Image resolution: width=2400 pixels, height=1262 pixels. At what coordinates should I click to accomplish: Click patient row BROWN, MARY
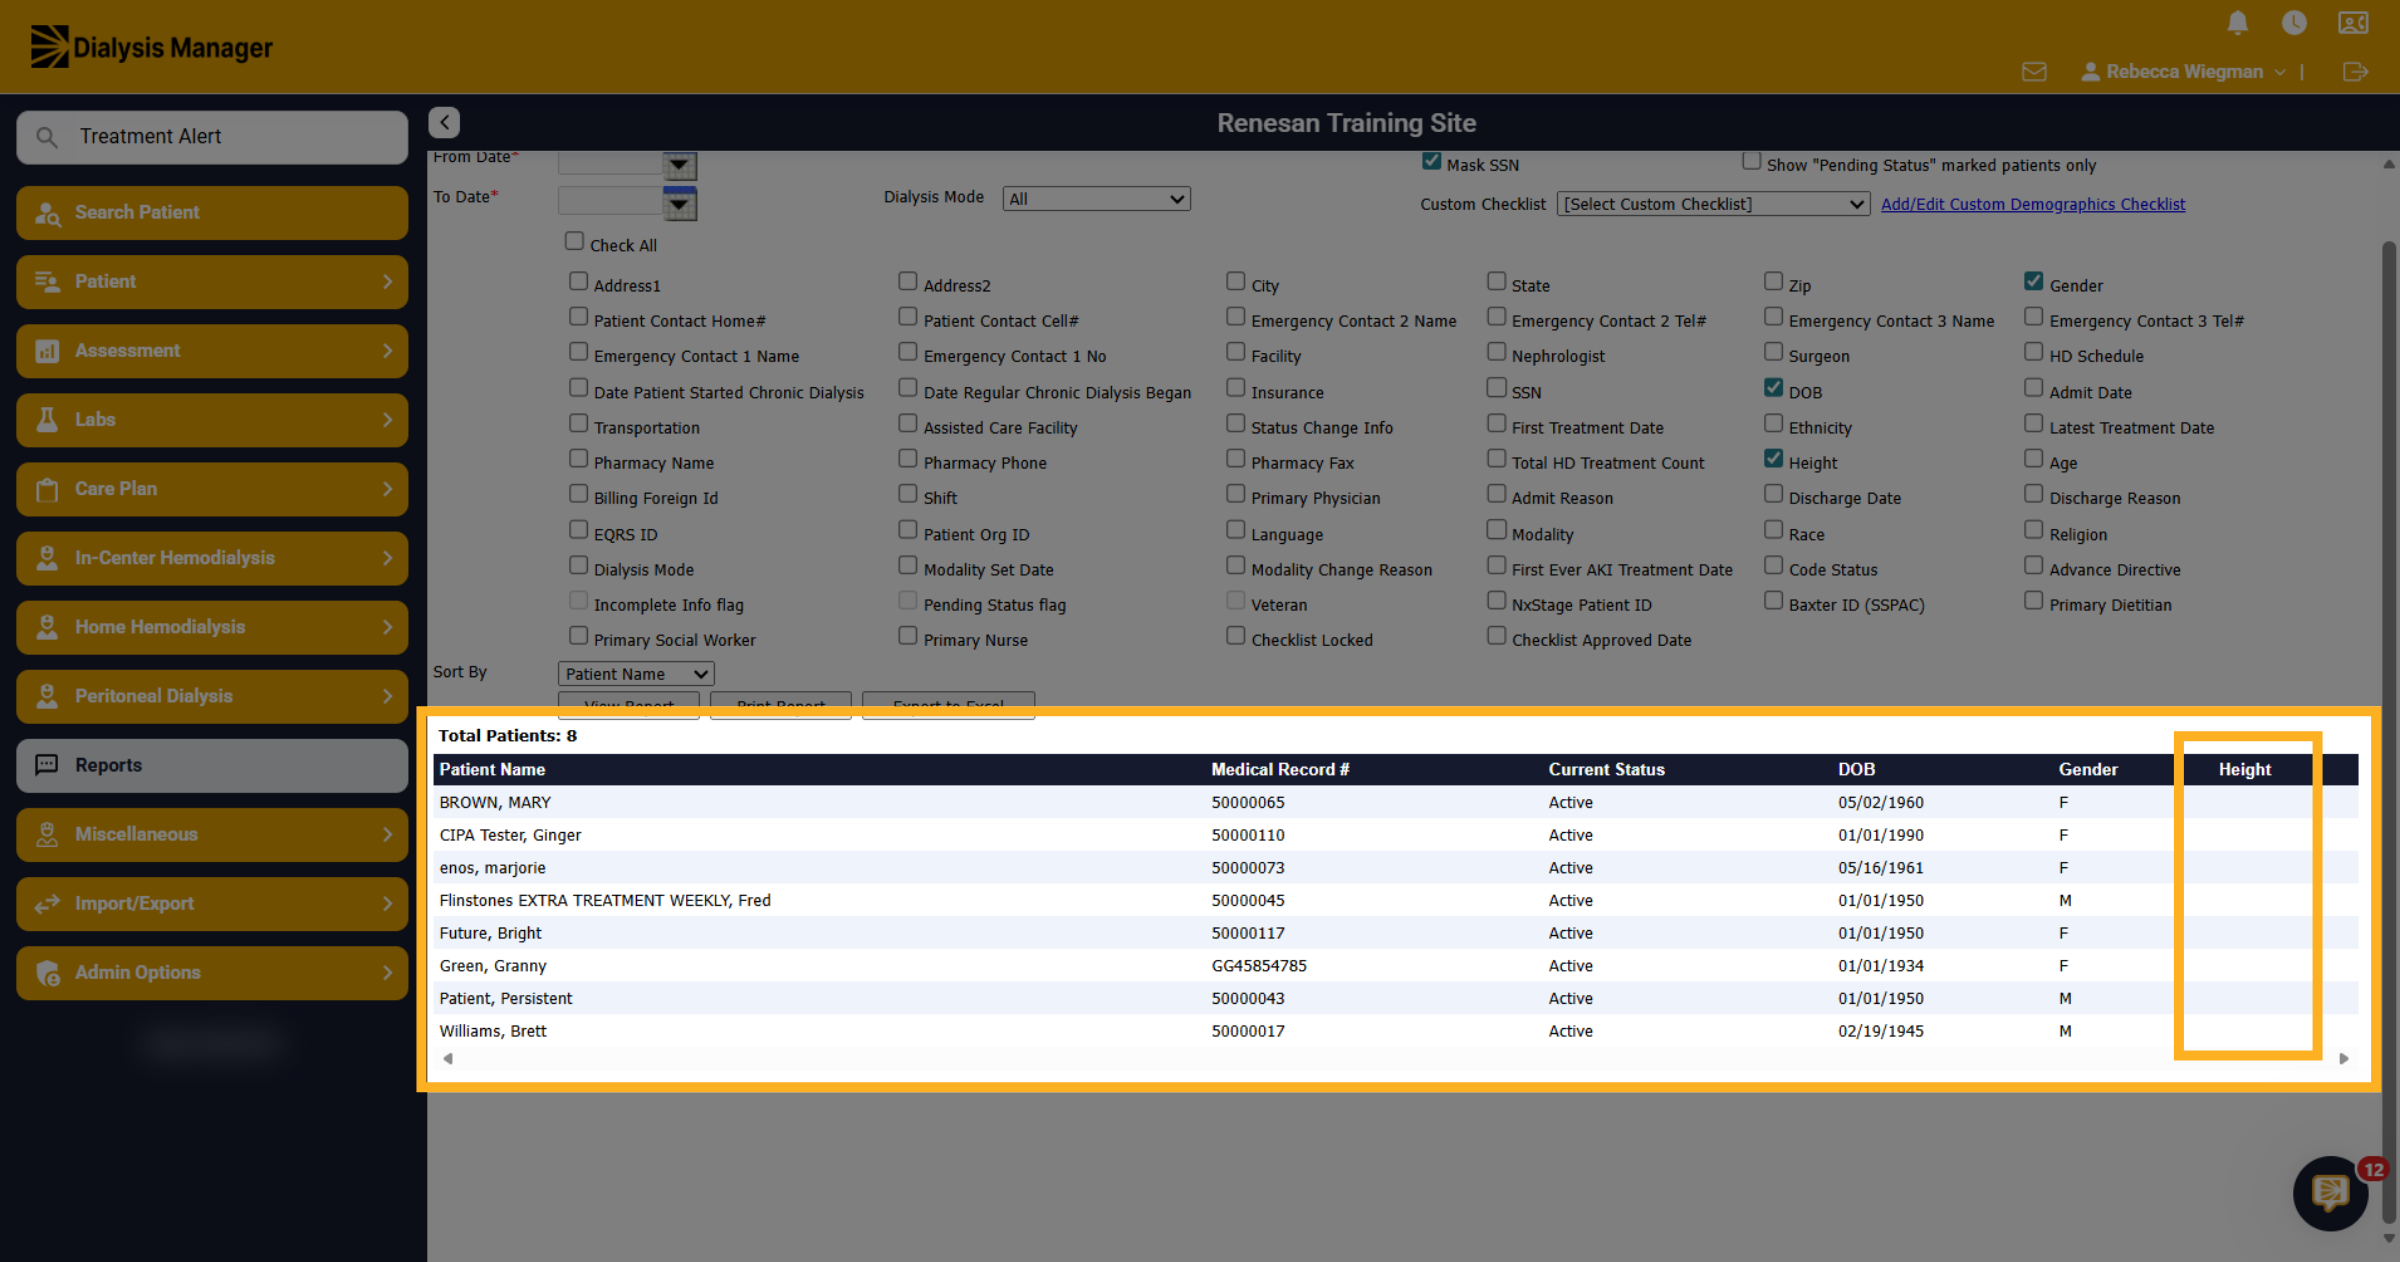point(1395,802)
